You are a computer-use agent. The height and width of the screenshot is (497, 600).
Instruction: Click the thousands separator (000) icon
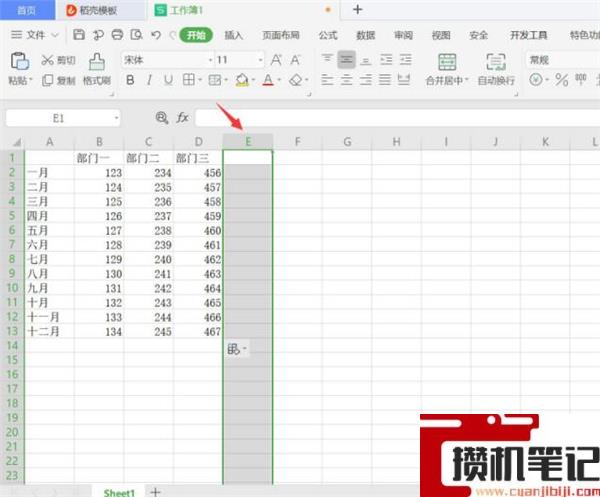point(580,80)
